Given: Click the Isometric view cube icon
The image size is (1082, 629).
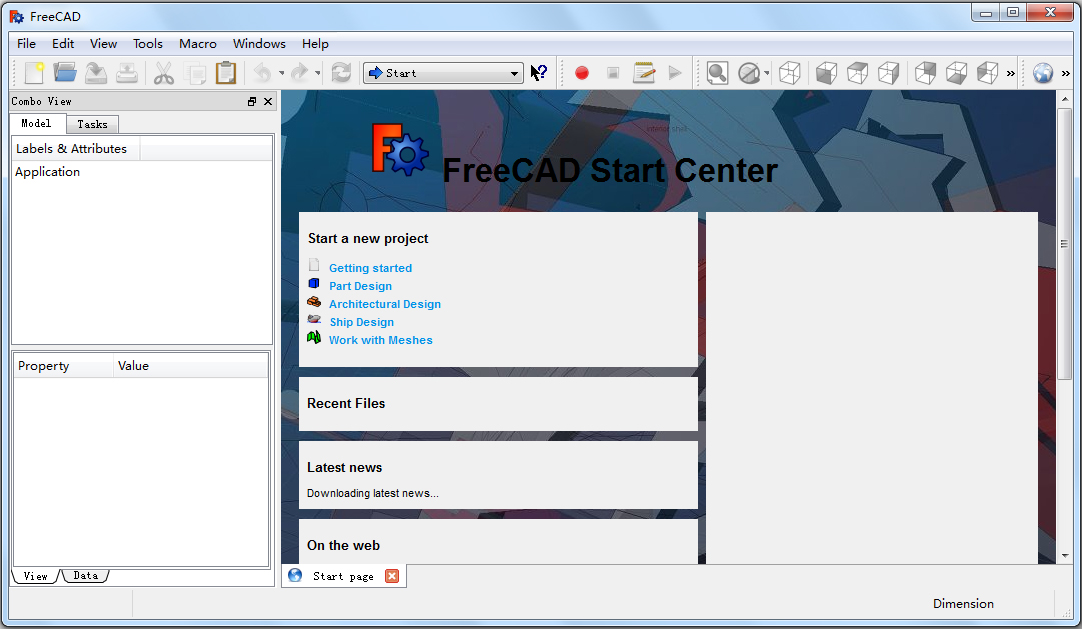Looking at the screenshot, I should [789, 72].
